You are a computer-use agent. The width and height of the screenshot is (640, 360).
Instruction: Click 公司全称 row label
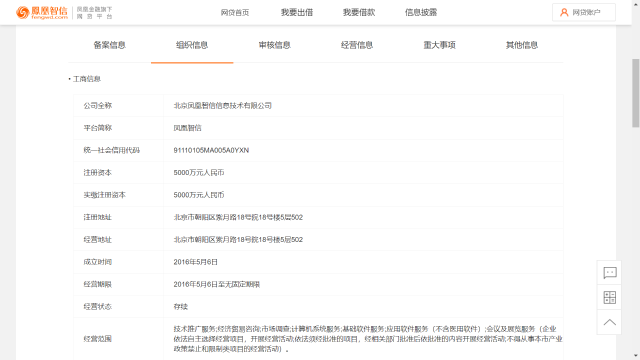click(x=98, y=106)
